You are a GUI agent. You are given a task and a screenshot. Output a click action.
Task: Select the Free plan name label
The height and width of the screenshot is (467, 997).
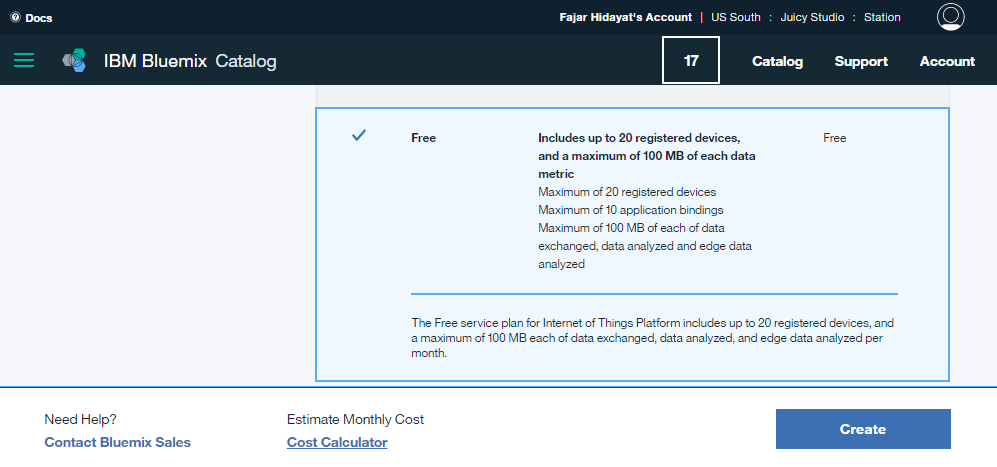(x=423, y=138)
